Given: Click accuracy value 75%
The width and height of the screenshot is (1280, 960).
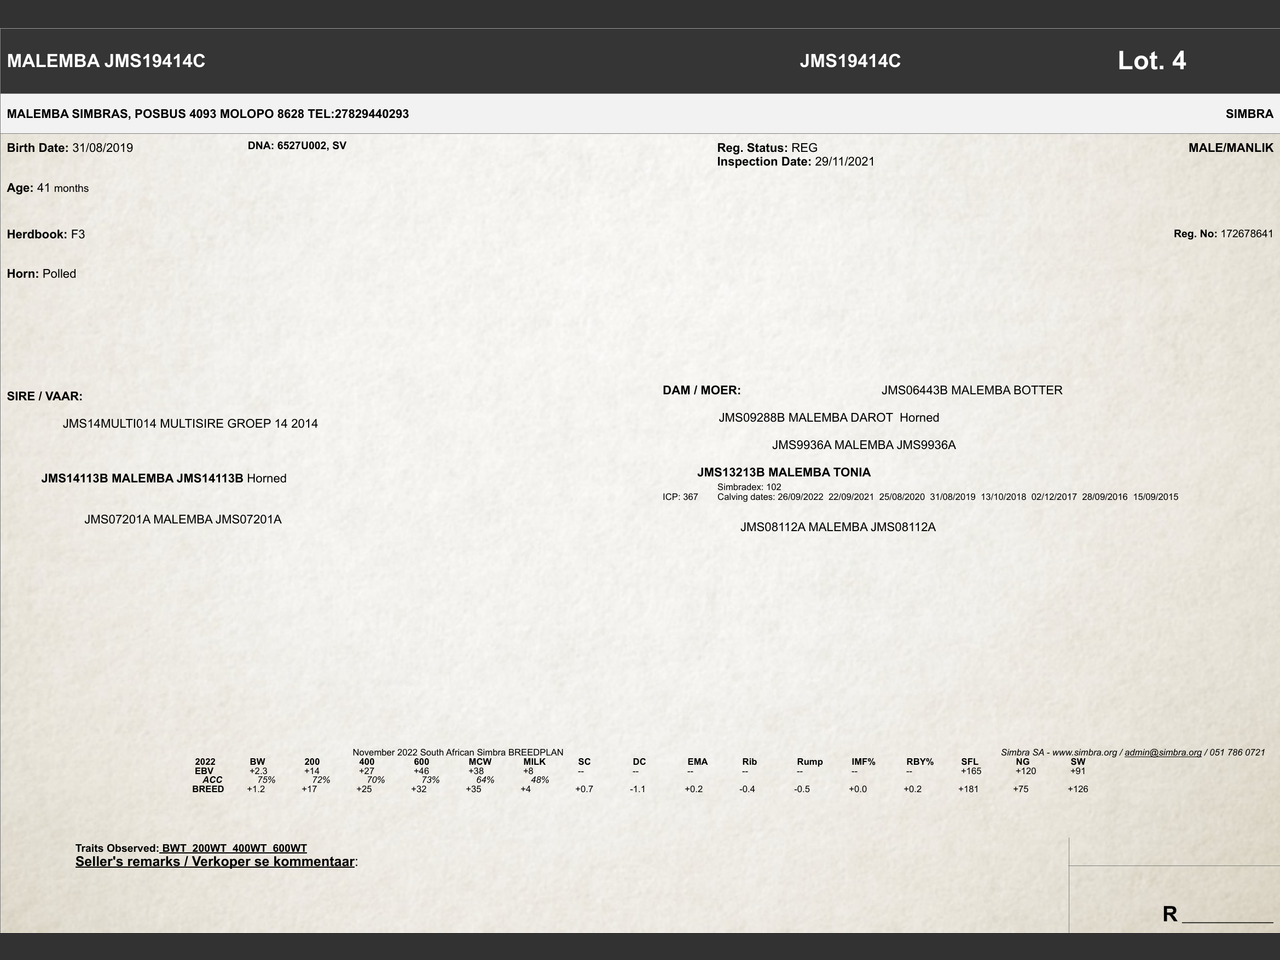Looking at the screenshot, I should coord(266,780).
